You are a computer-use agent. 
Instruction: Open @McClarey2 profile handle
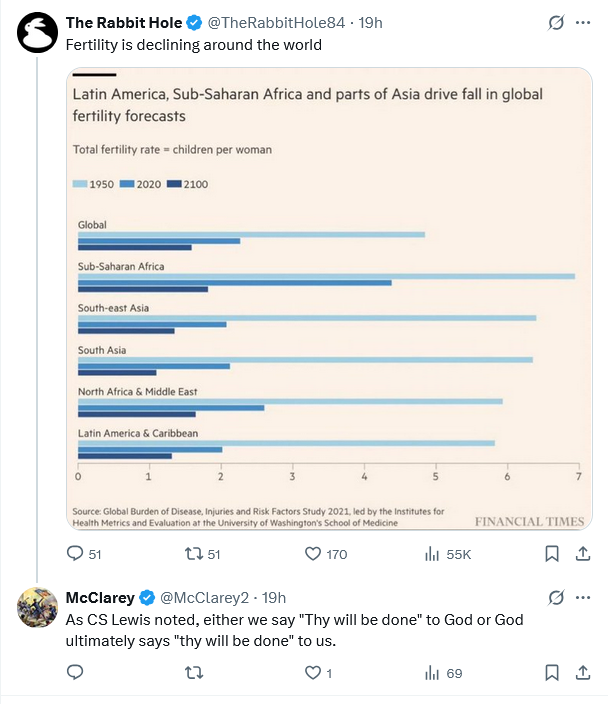click(204, 598)
